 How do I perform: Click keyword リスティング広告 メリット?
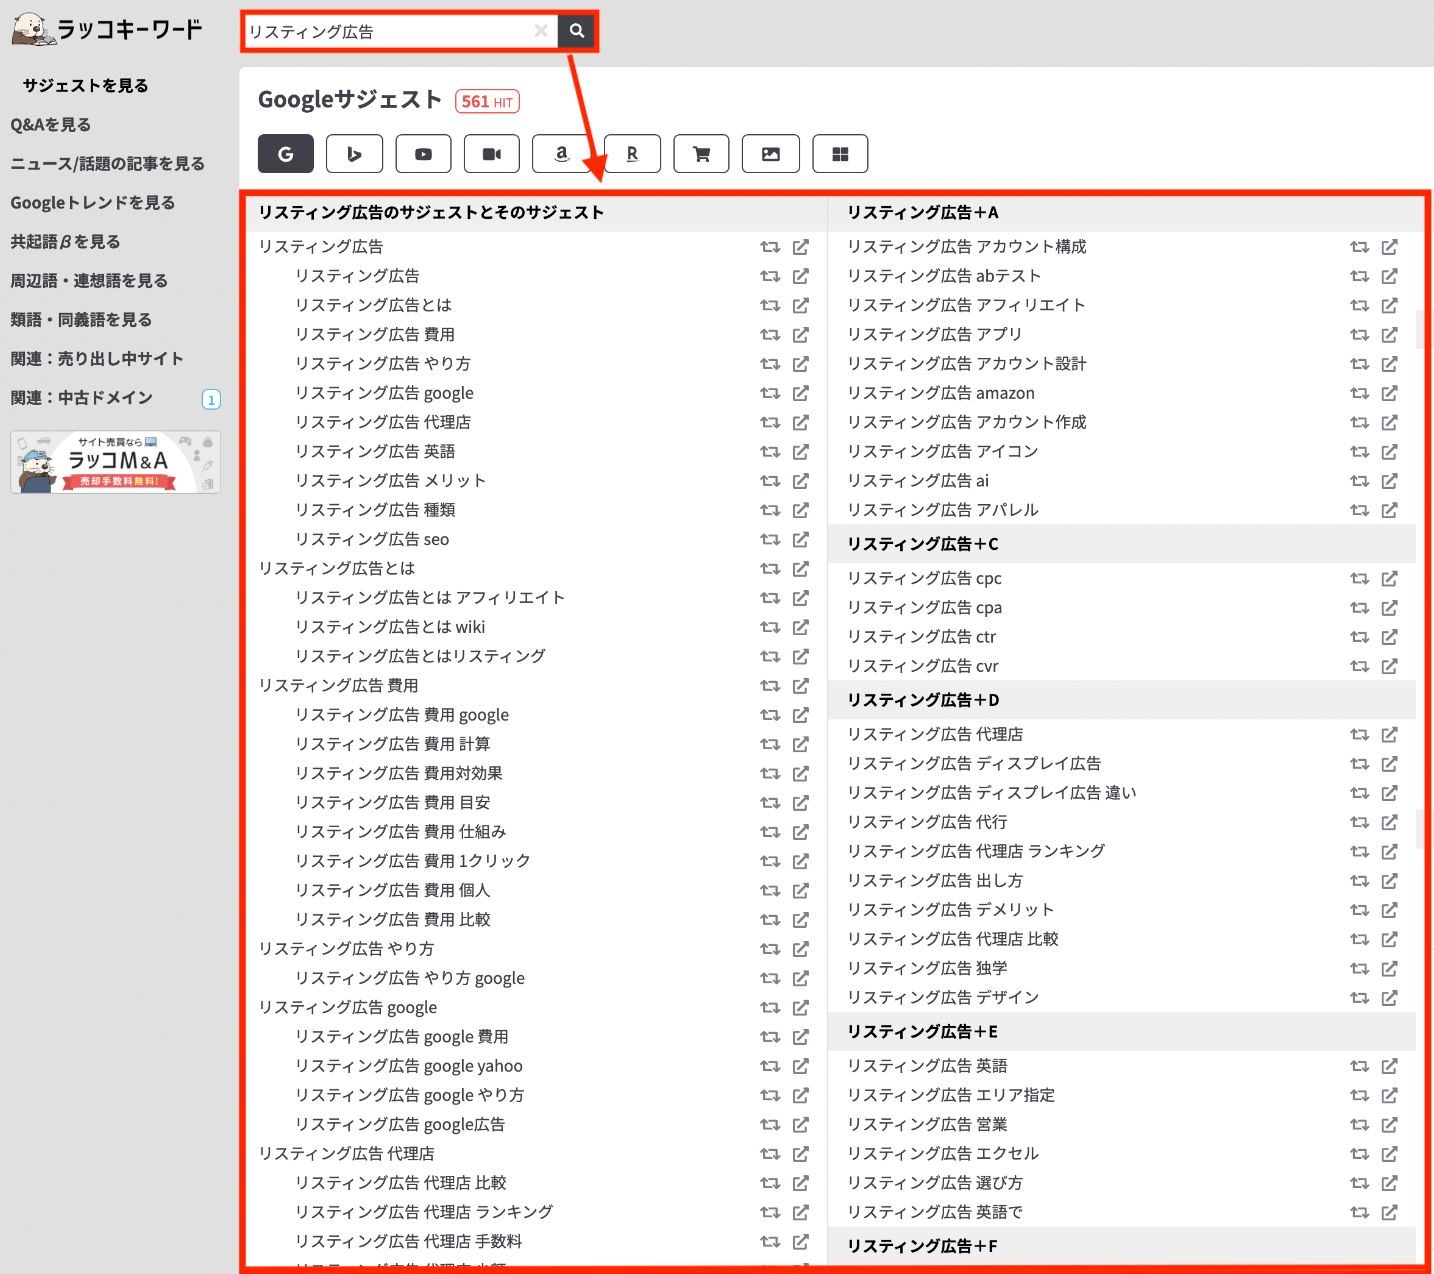point(391,481)
